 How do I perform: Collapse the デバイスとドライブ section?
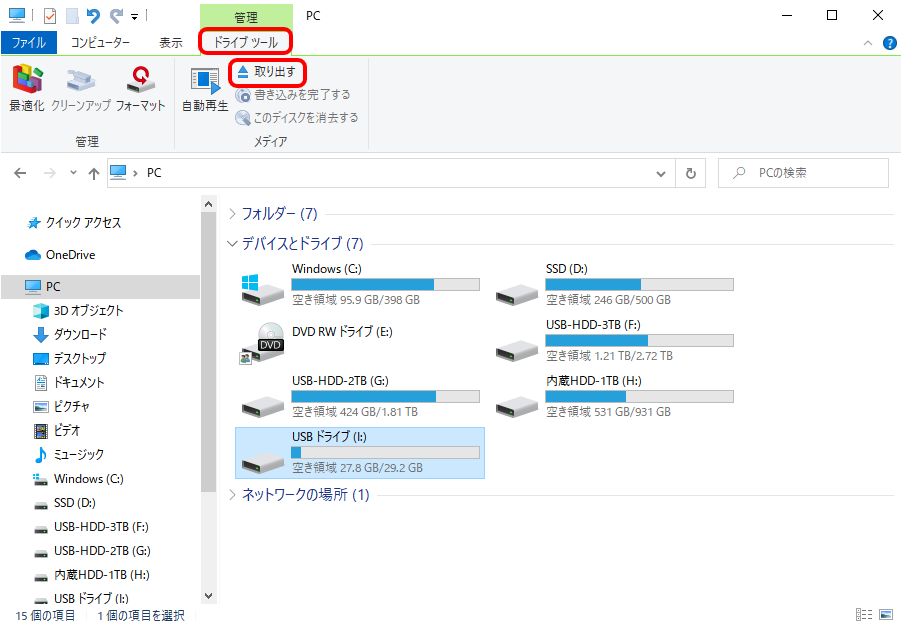pyautogui.click(x=231, y=243)
